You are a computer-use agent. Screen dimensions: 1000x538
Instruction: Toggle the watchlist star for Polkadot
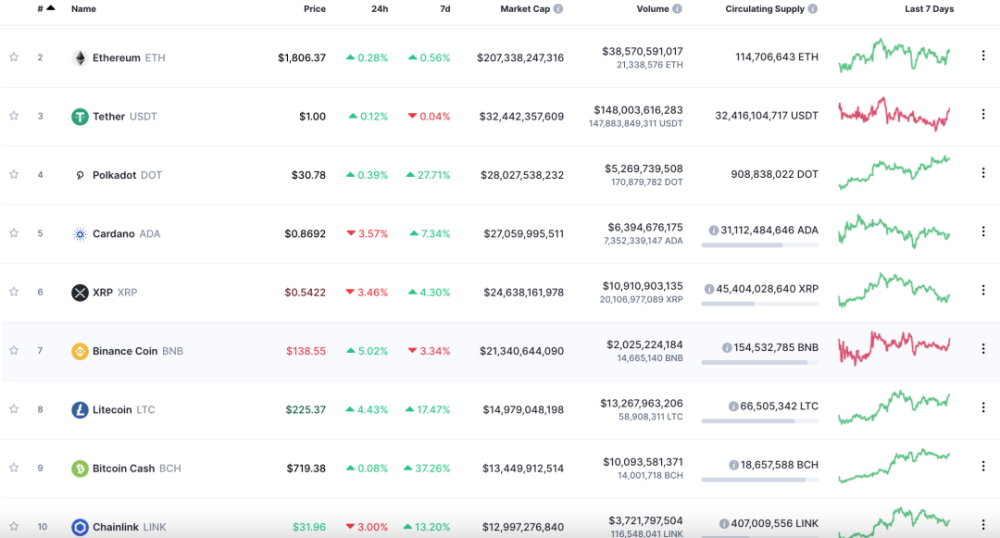(14, 175)
